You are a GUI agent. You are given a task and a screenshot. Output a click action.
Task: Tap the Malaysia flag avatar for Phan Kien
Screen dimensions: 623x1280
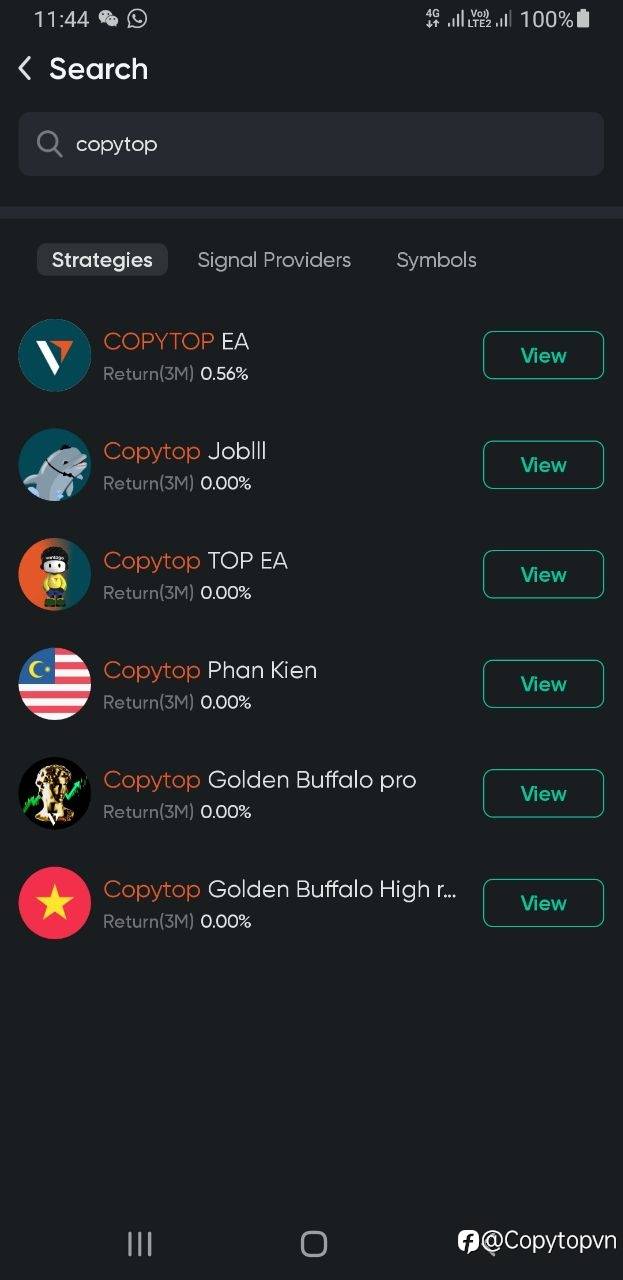(x=55, y=684)
